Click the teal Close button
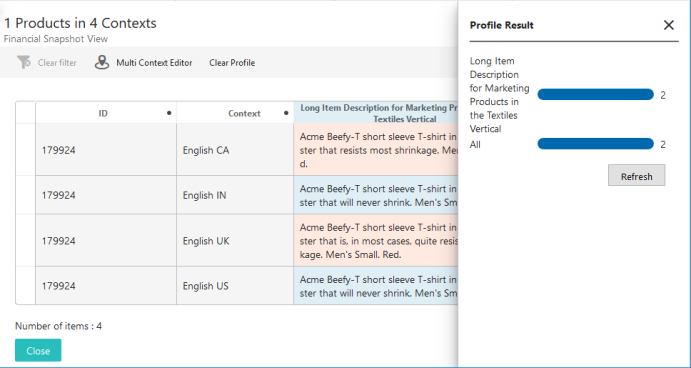The height and width of the screenshot is (368, 691). point(38,350)
